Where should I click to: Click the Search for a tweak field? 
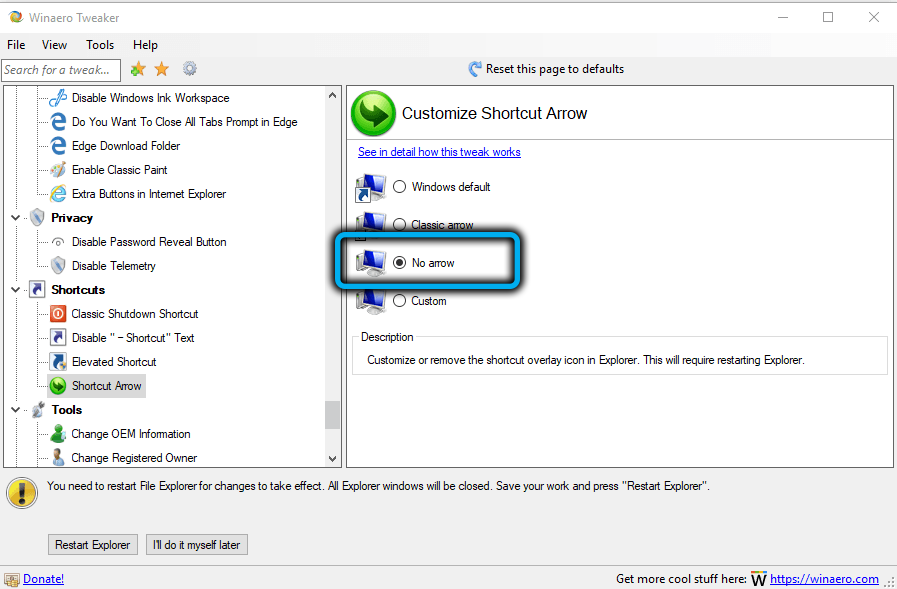click(60, 70)
